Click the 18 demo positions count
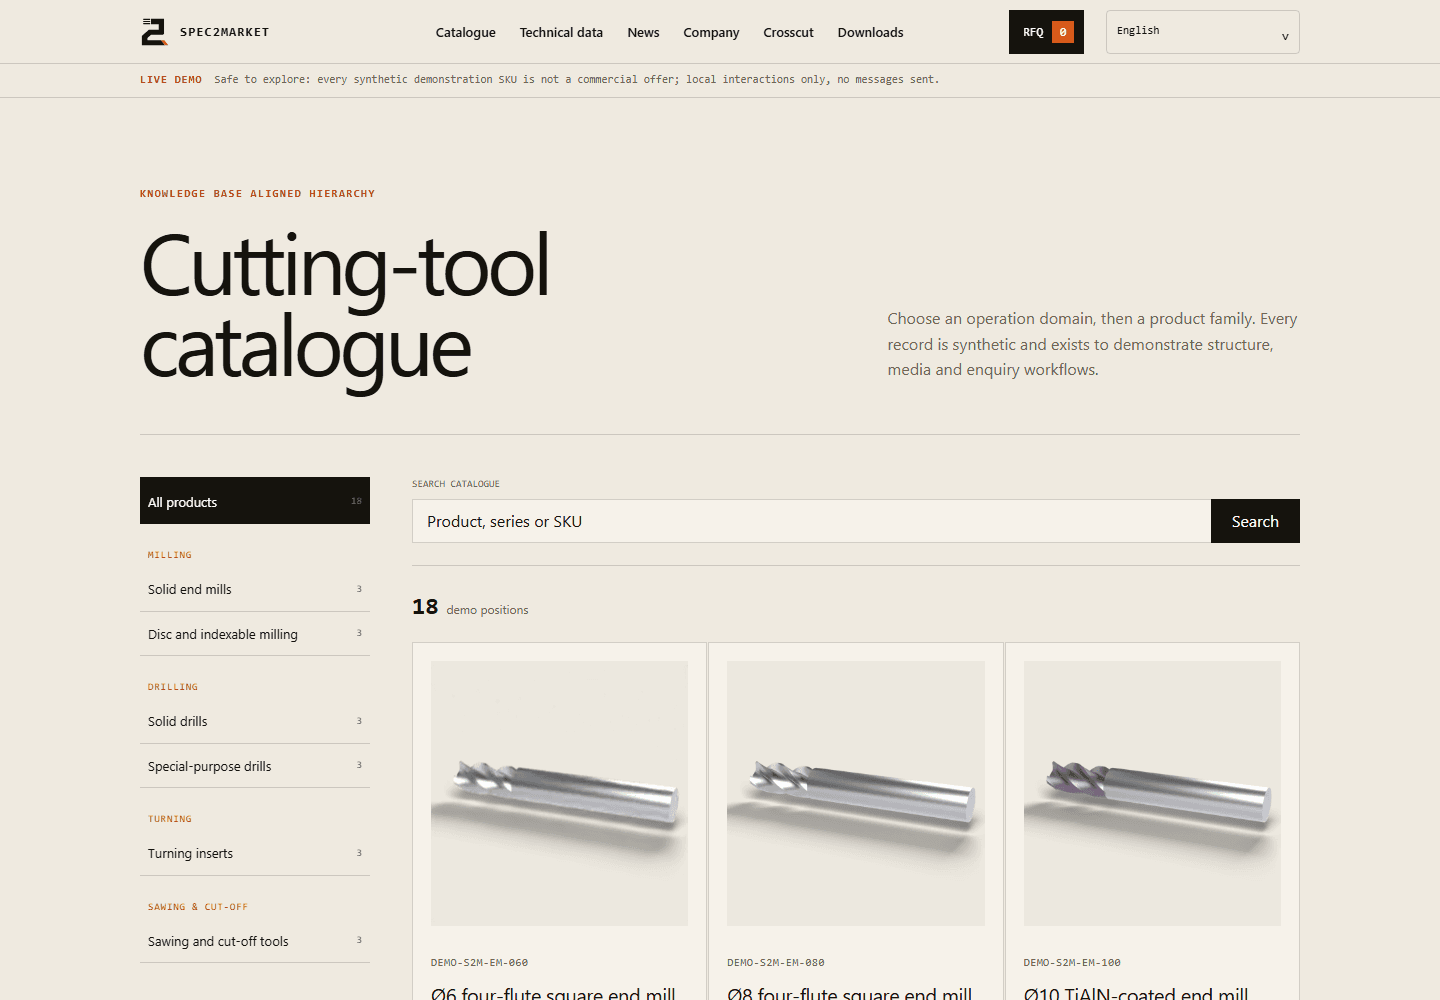 pos(470,607)
